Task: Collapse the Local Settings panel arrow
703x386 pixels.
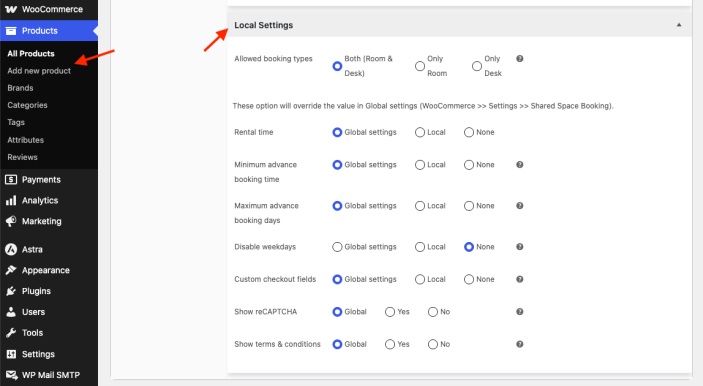Action: [679, 25]
